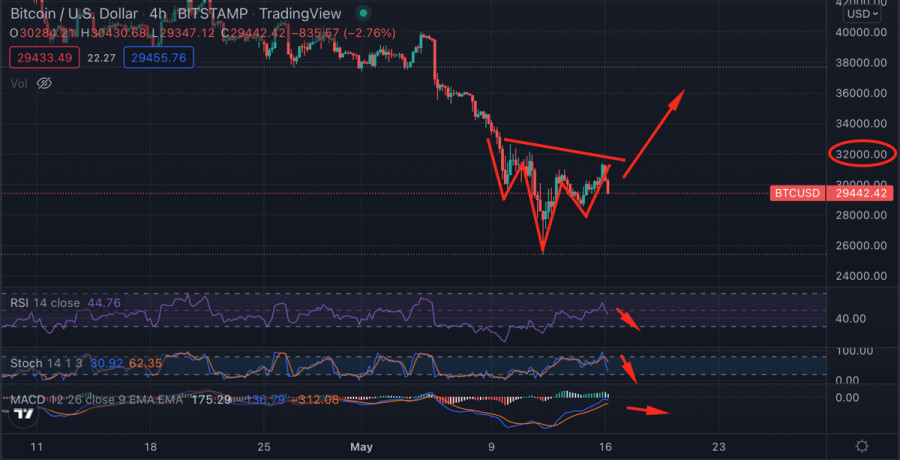Toggle the Vol indicator visibility eye icon

[44, 84]
